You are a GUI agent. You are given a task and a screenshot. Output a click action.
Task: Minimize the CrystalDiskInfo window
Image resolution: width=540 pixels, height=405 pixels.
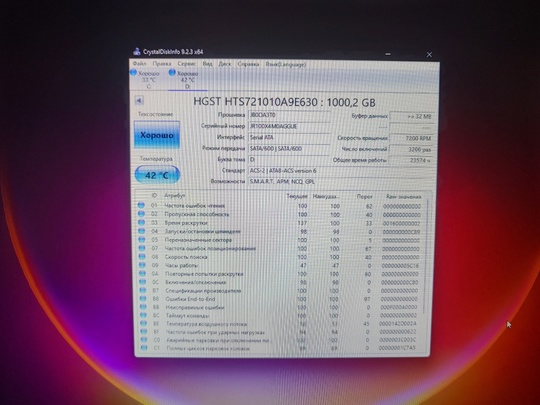coord(388,54)
